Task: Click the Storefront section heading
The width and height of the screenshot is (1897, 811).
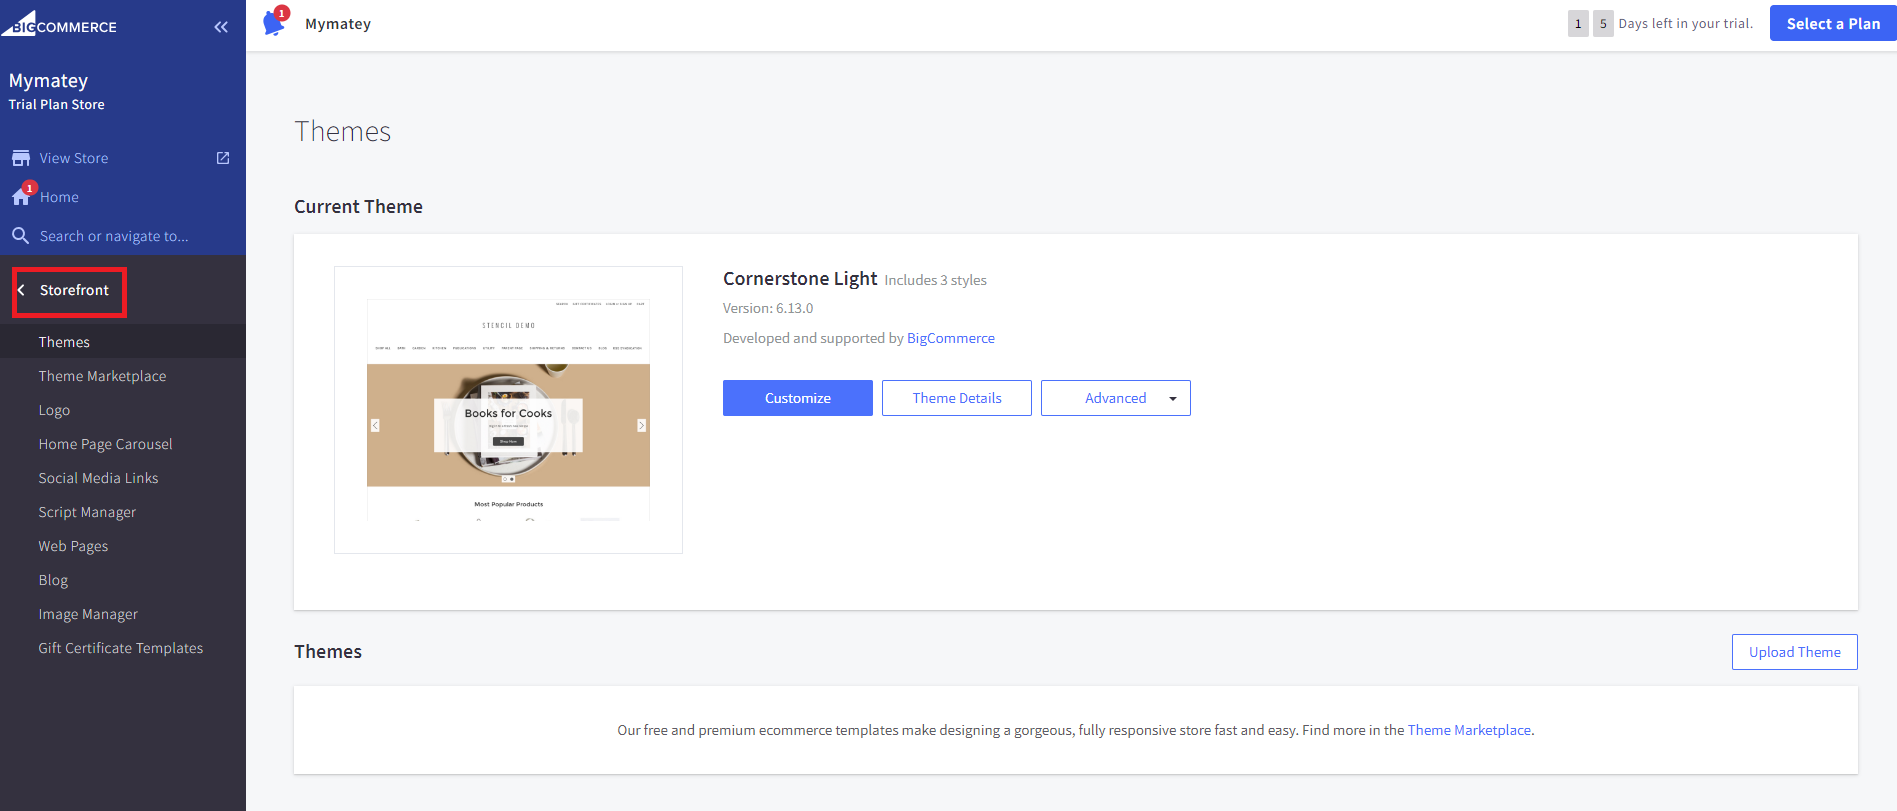Action: click(x=74, y=290)
